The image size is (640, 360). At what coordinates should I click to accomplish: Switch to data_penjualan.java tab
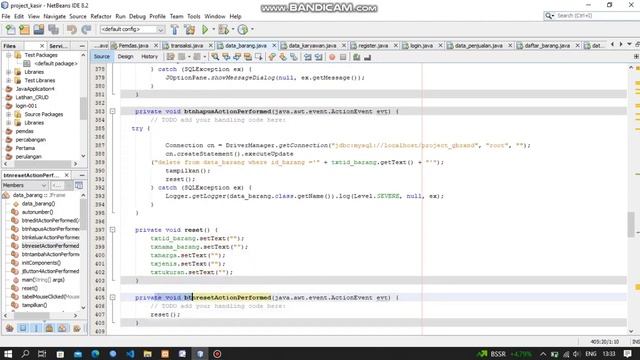click(x=478, y=46)
